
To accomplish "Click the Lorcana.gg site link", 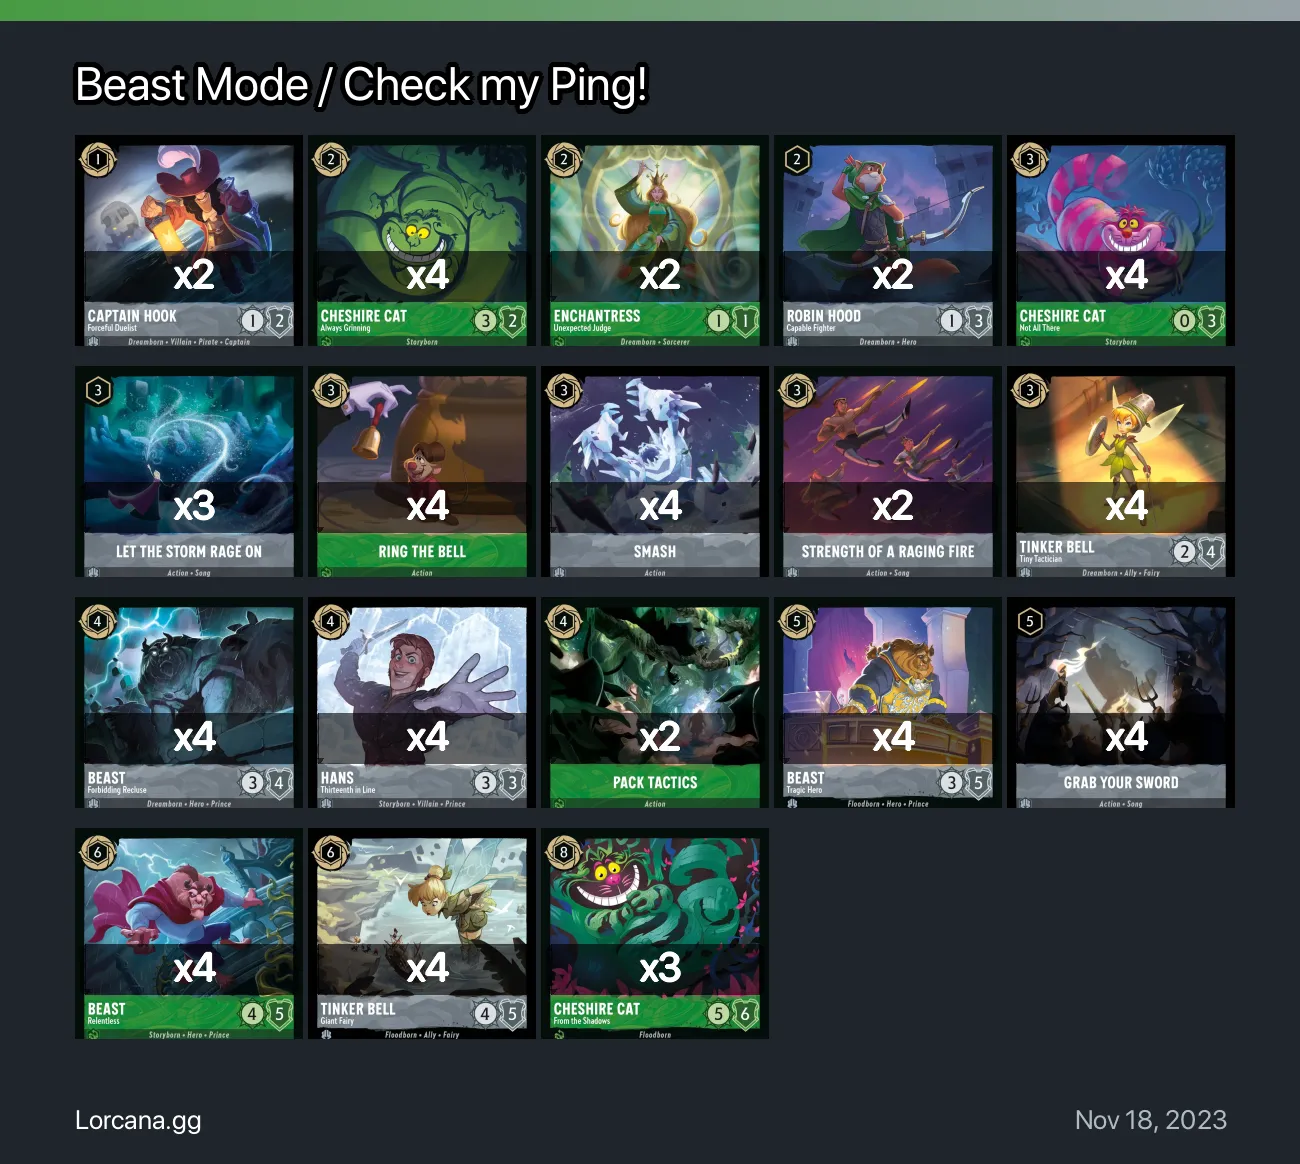I will (138, 1121).
